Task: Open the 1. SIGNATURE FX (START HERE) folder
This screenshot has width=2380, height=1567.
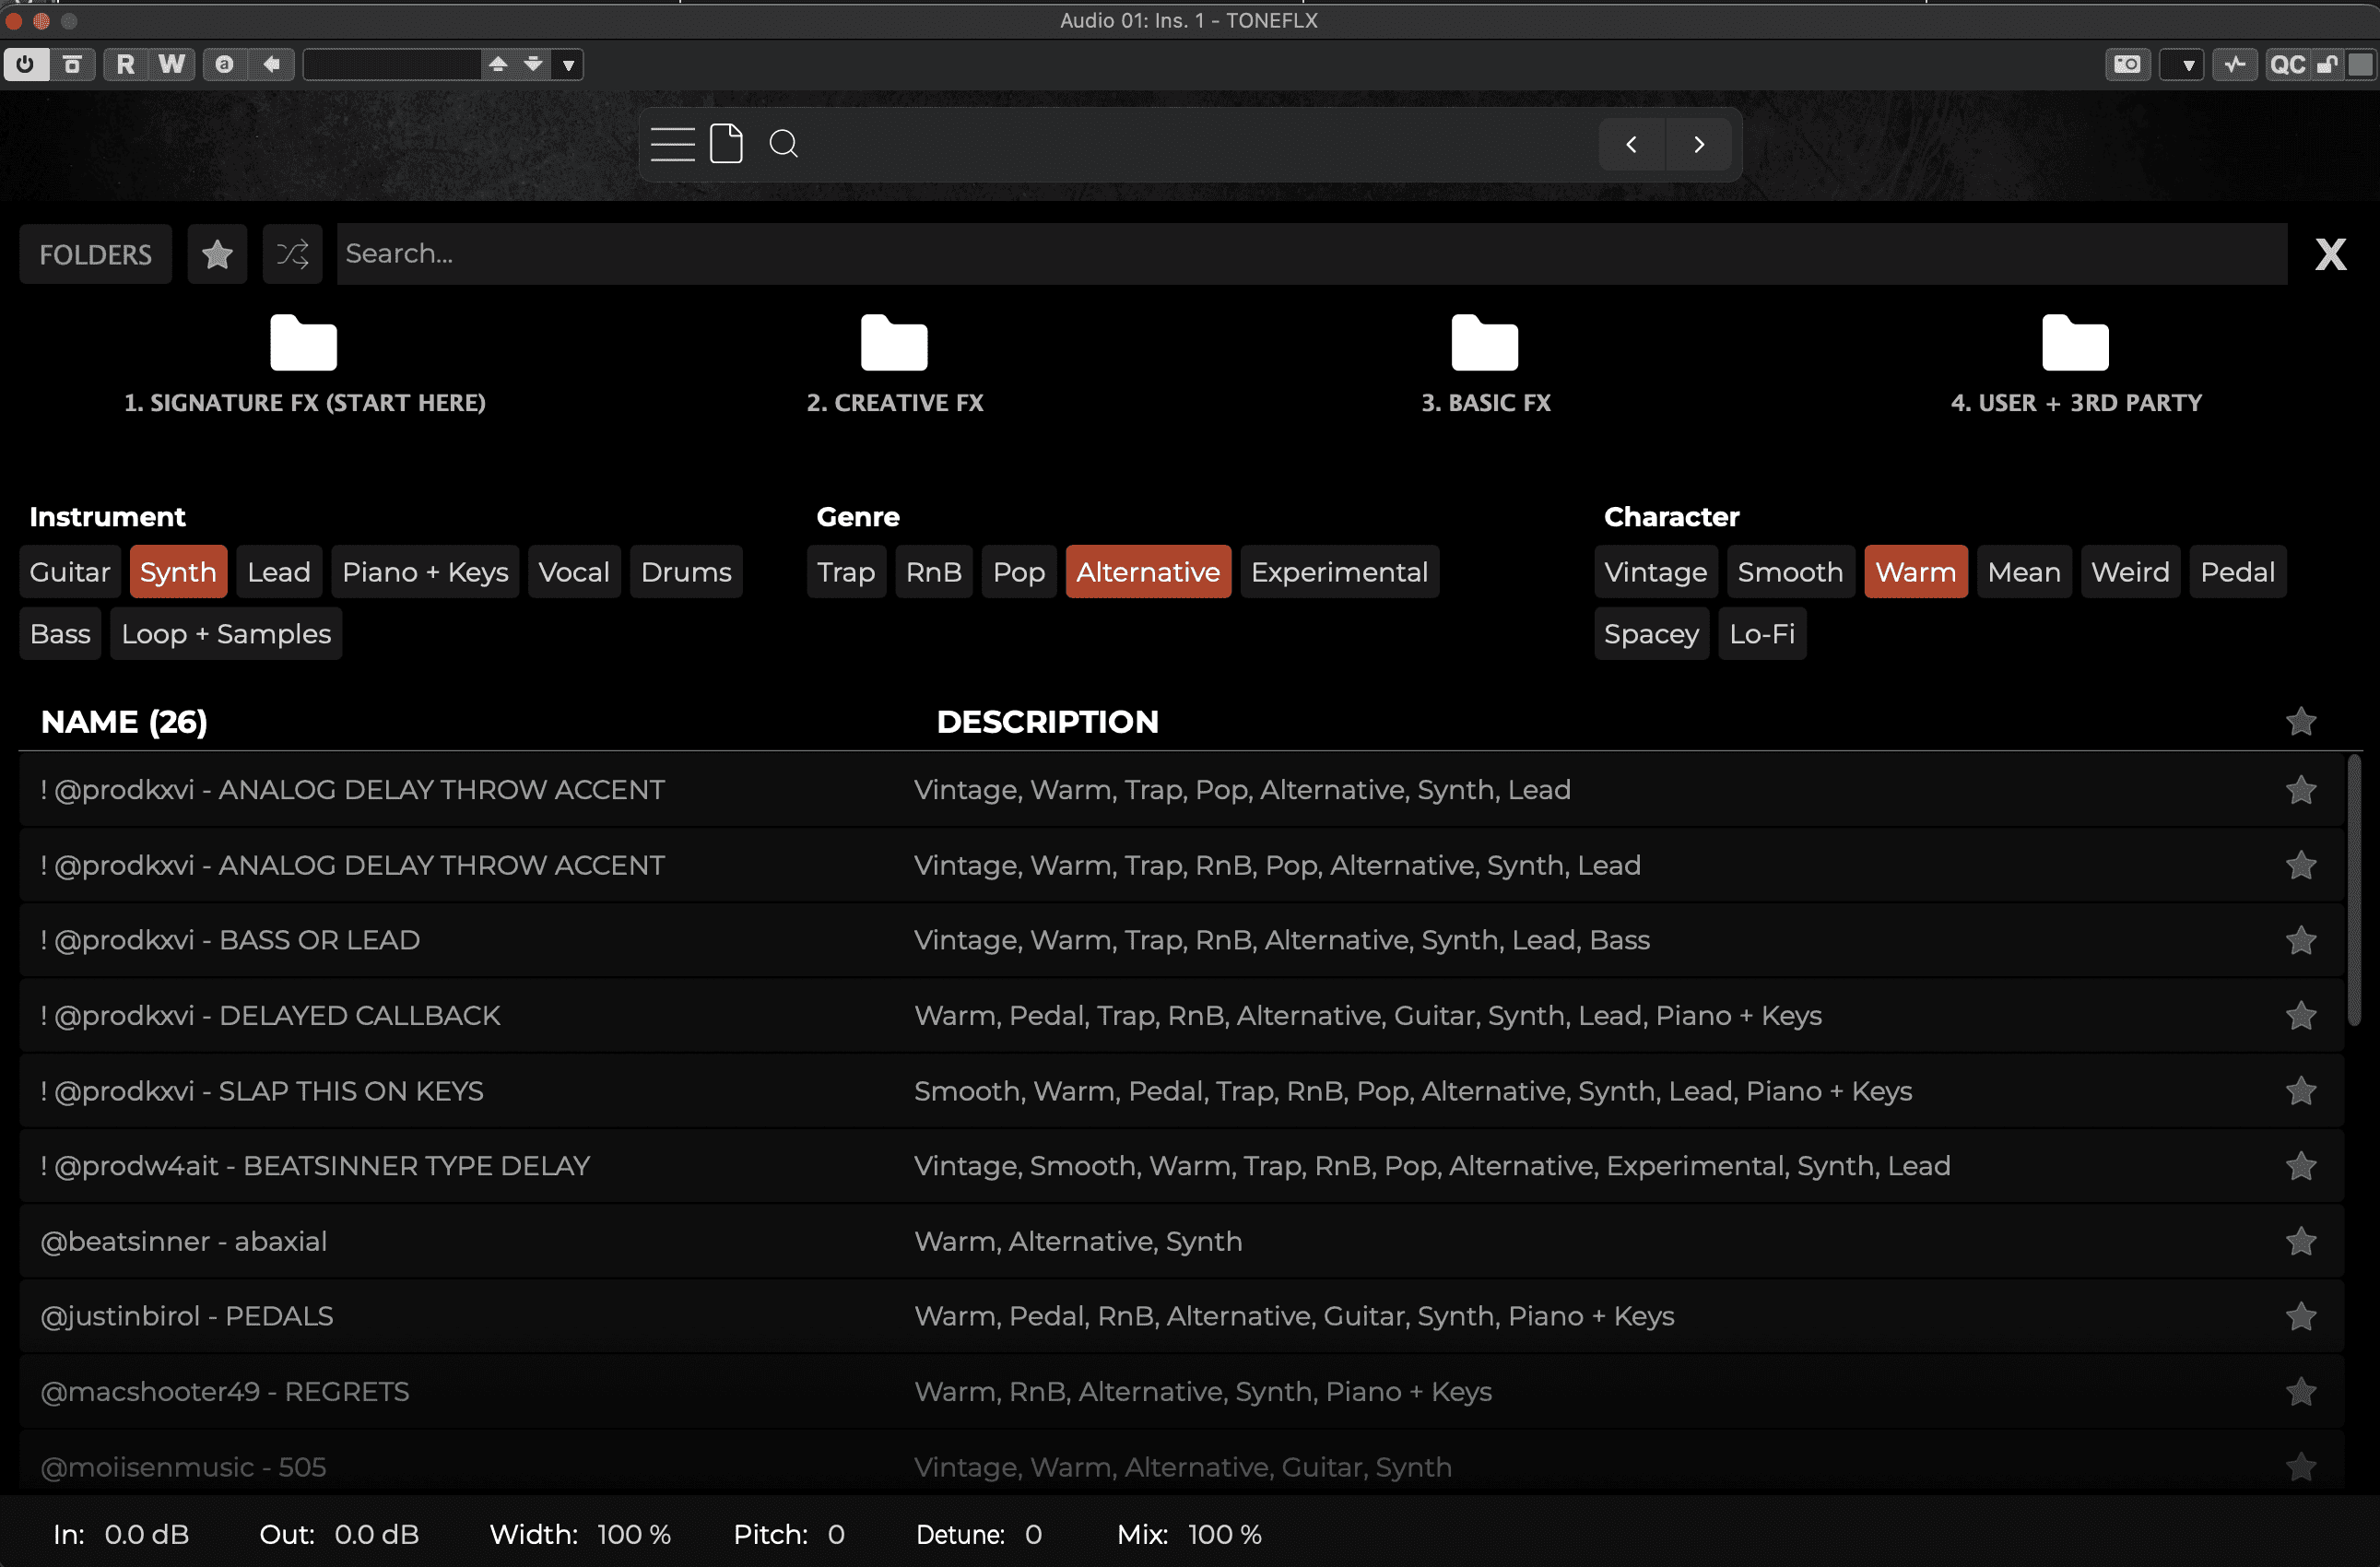Action: 304,364
